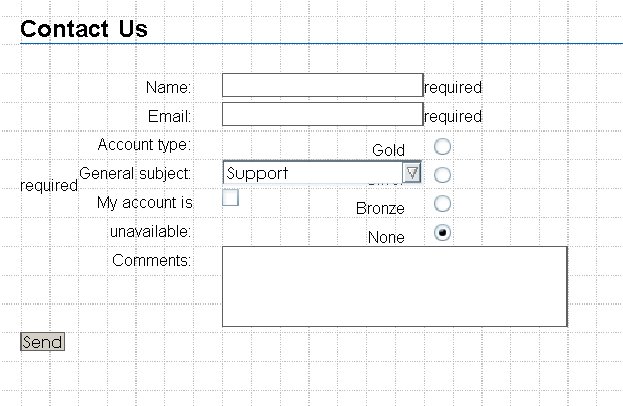Select the Gold account type radio button
This screenshot has height=406, width=623.
443,146
